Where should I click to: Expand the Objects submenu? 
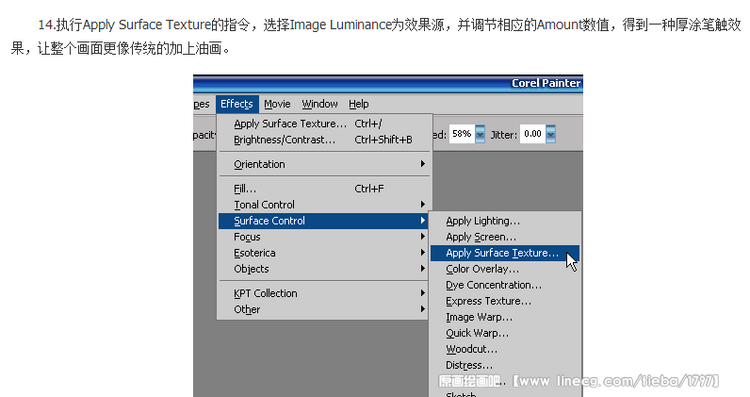coord(324,269)
